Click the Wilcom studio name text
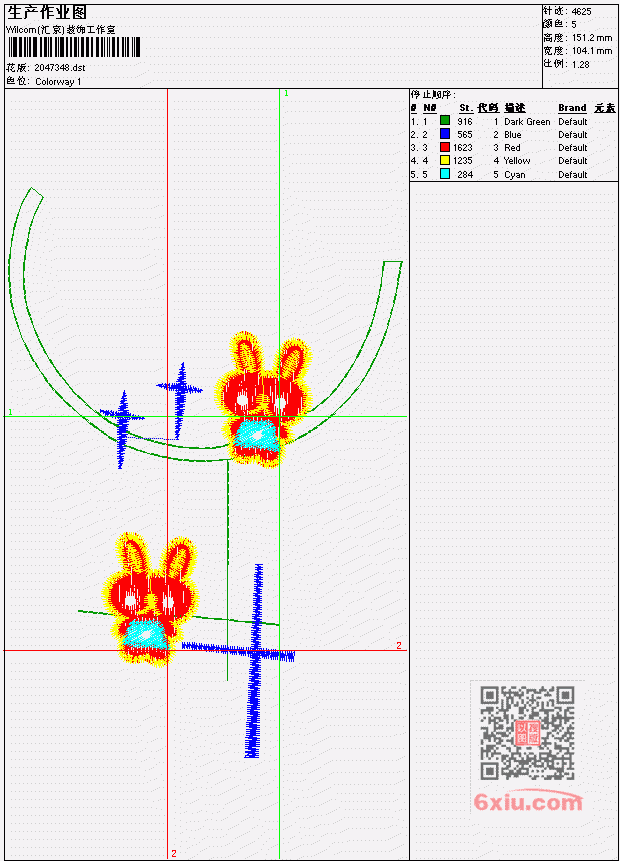Screen dimensions: 620x861 tap(61, 30)
